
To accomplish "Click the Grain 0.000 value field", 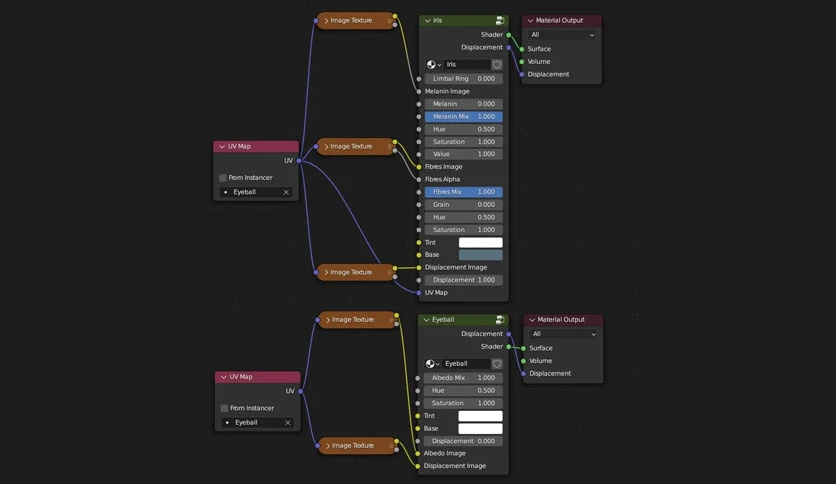I will (x=463, y=205).
